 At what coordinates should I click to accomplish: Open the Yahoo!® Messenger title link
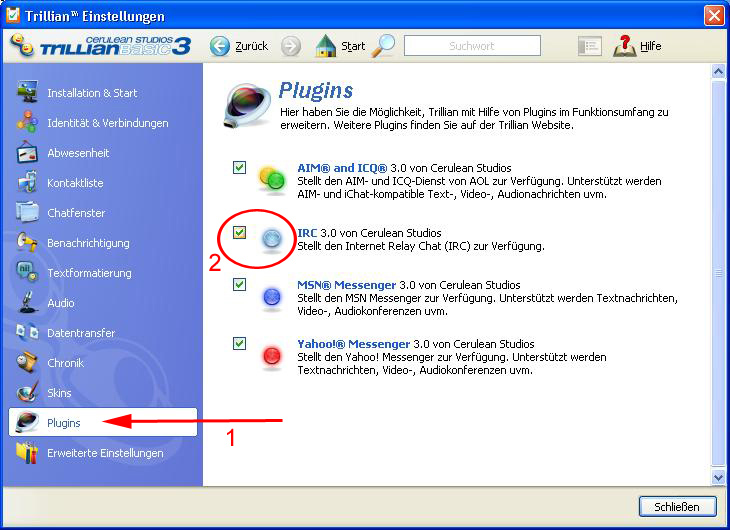(353, 344)
